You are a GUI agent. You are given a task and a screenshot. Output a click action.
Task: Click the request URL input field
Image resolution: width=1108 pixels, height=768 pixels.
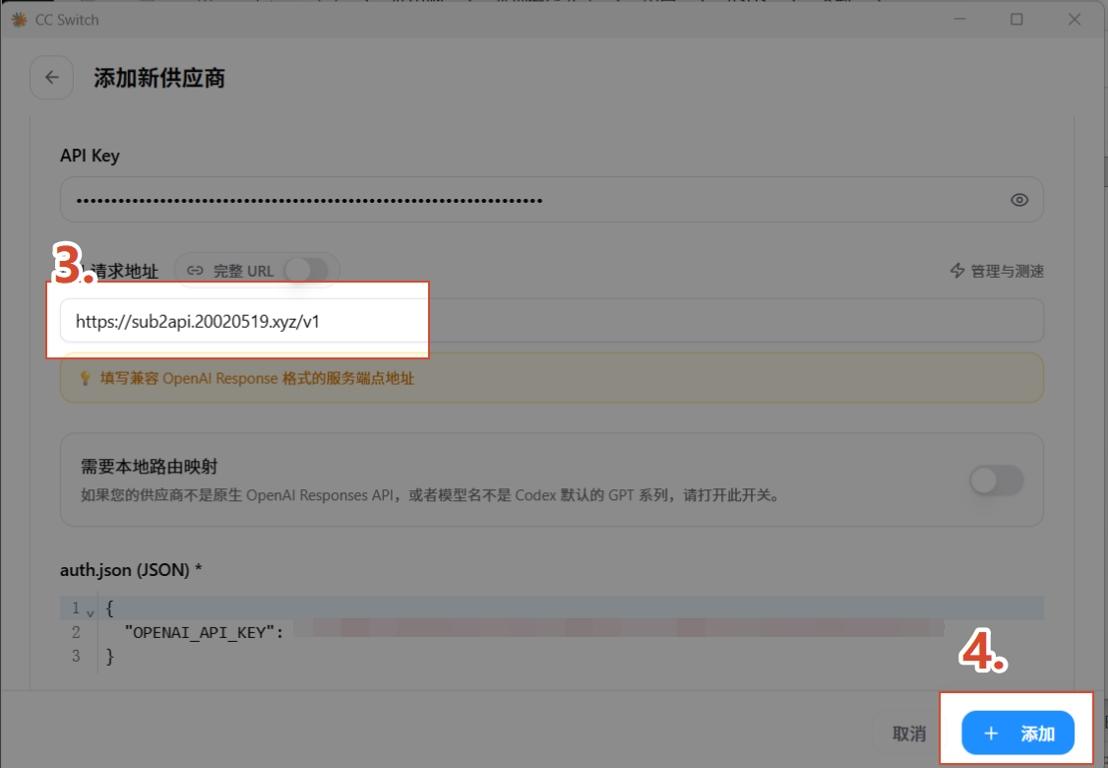[x=552, y=321]
